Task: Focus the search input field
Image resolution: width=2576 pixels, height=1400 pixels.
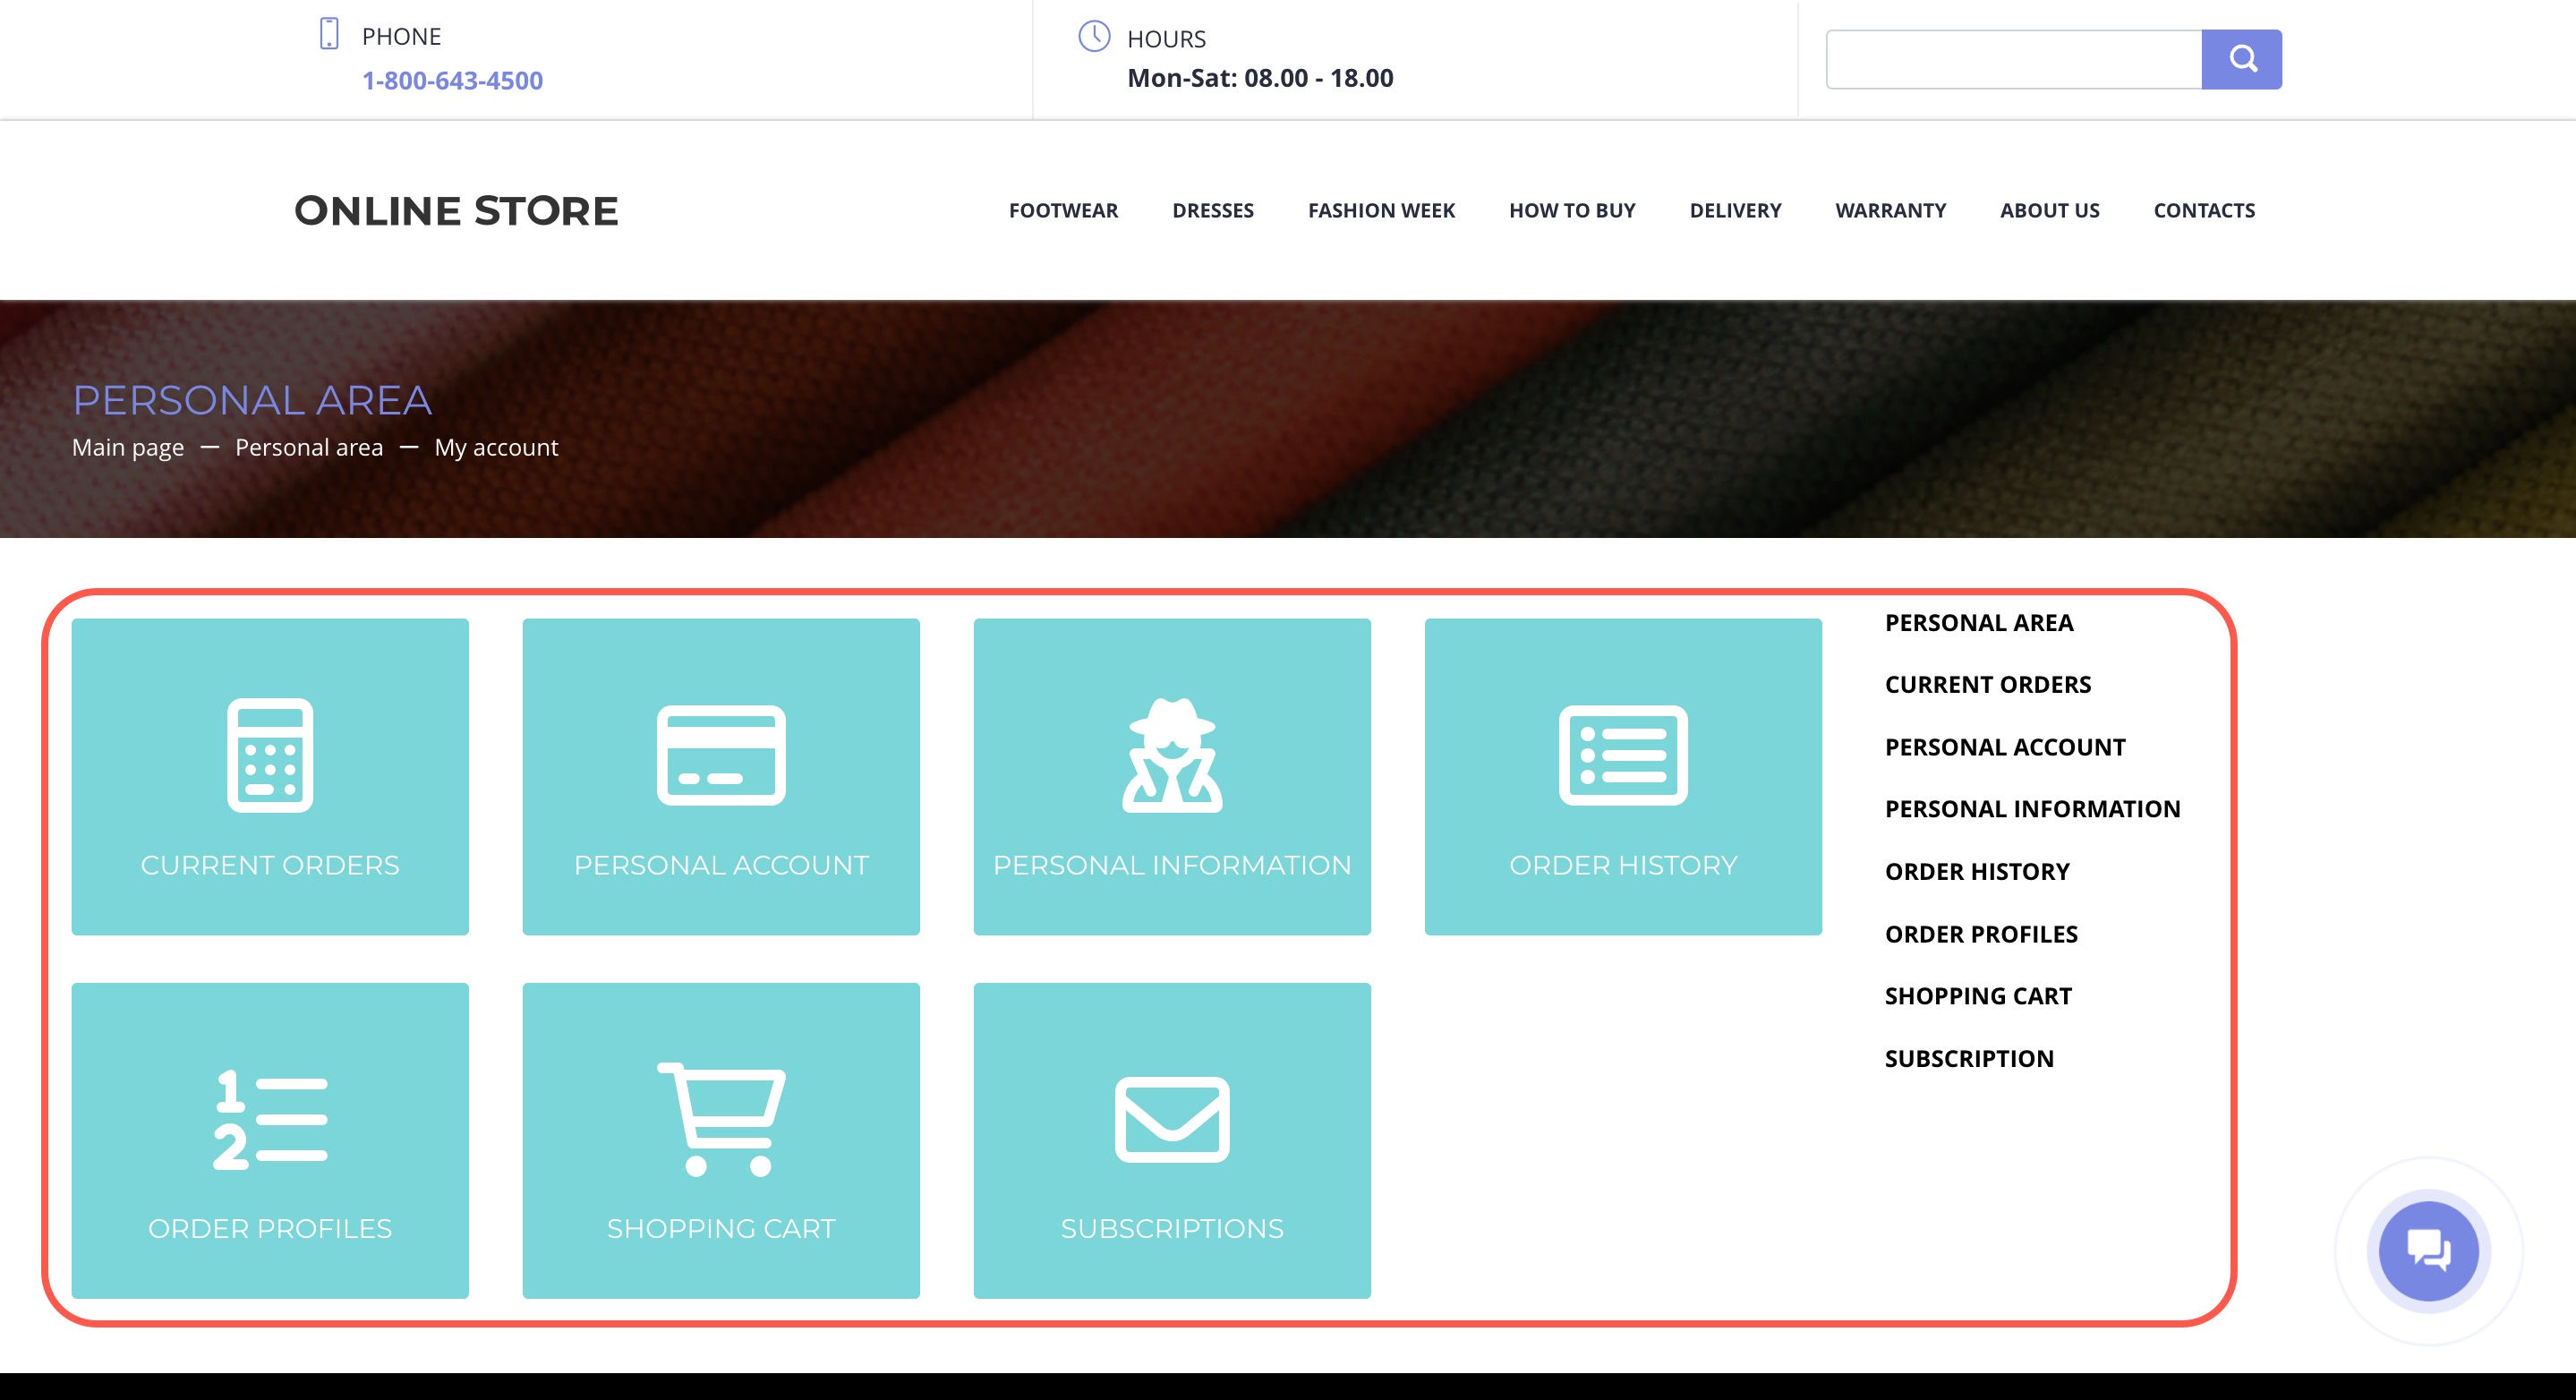Action: coord(2013,59)
